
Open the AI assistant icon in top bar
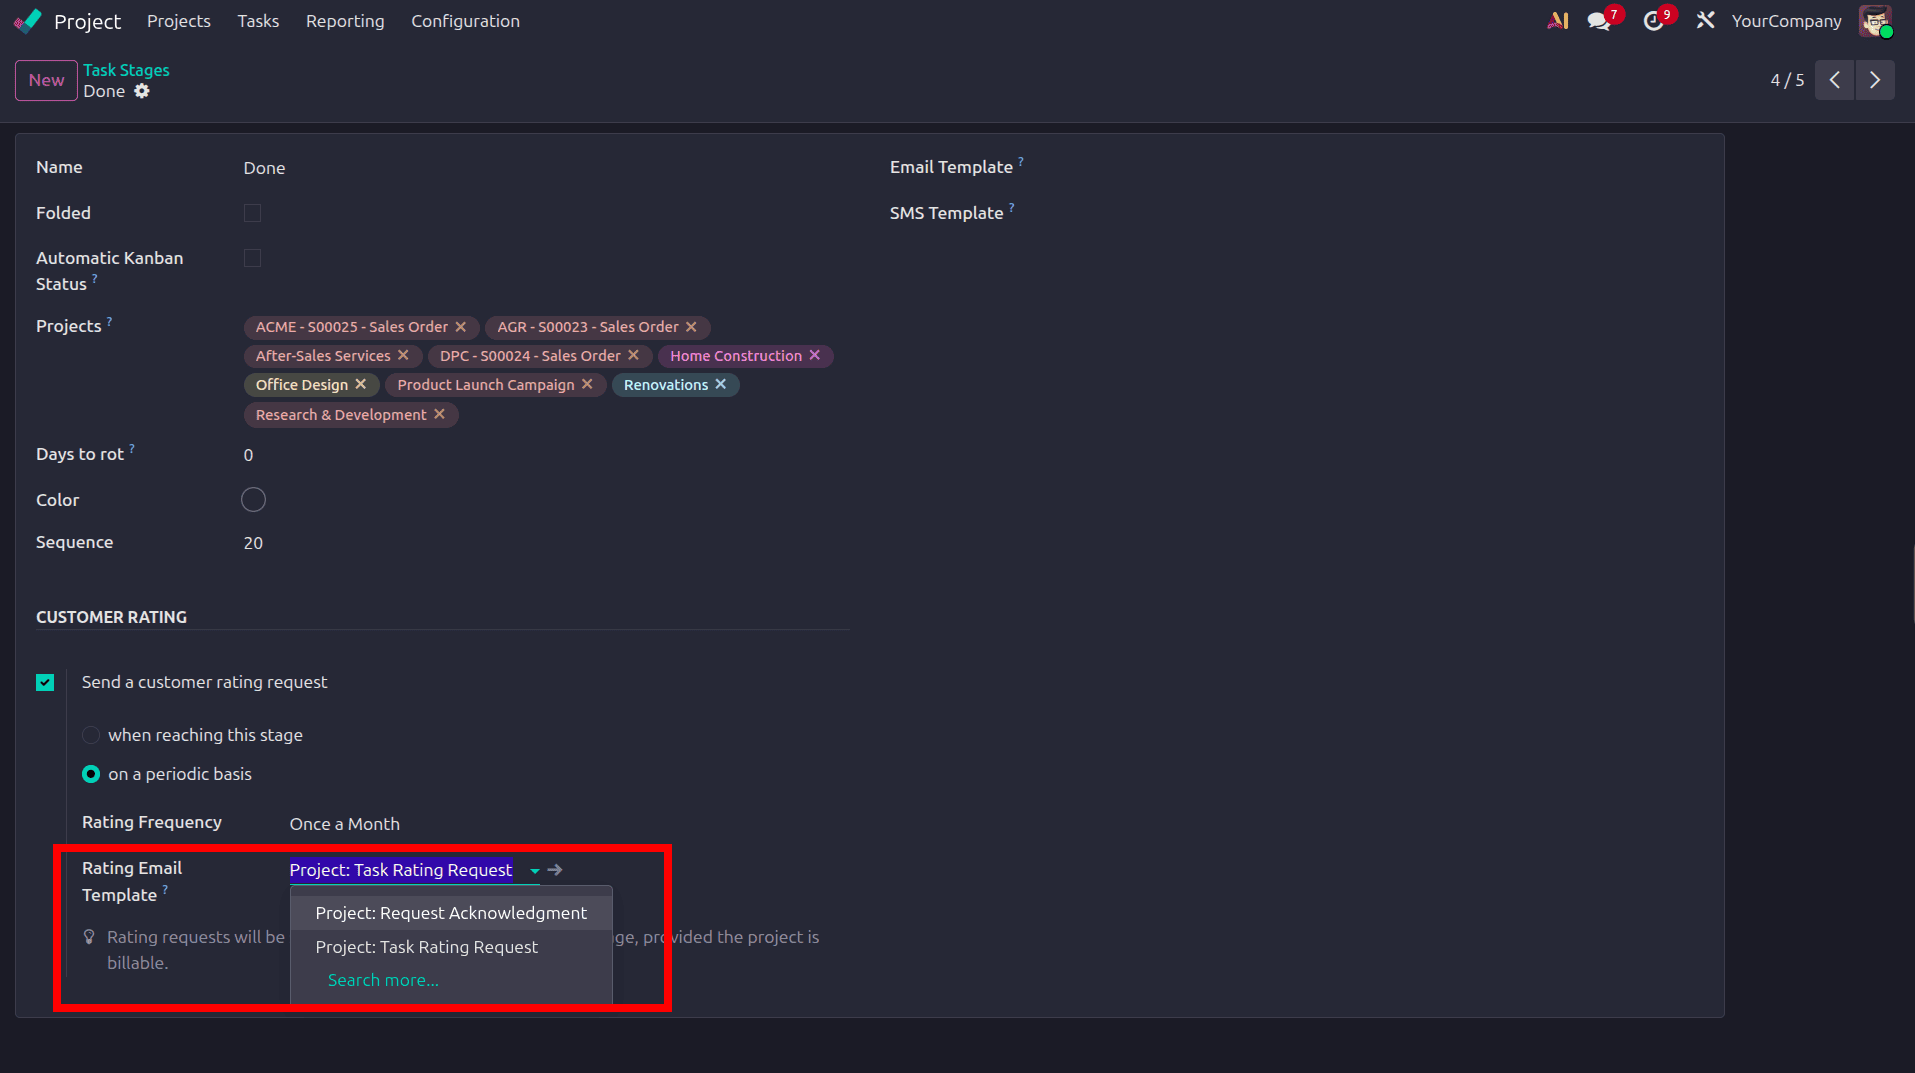pyautogui.click(x=1557, y=21)
